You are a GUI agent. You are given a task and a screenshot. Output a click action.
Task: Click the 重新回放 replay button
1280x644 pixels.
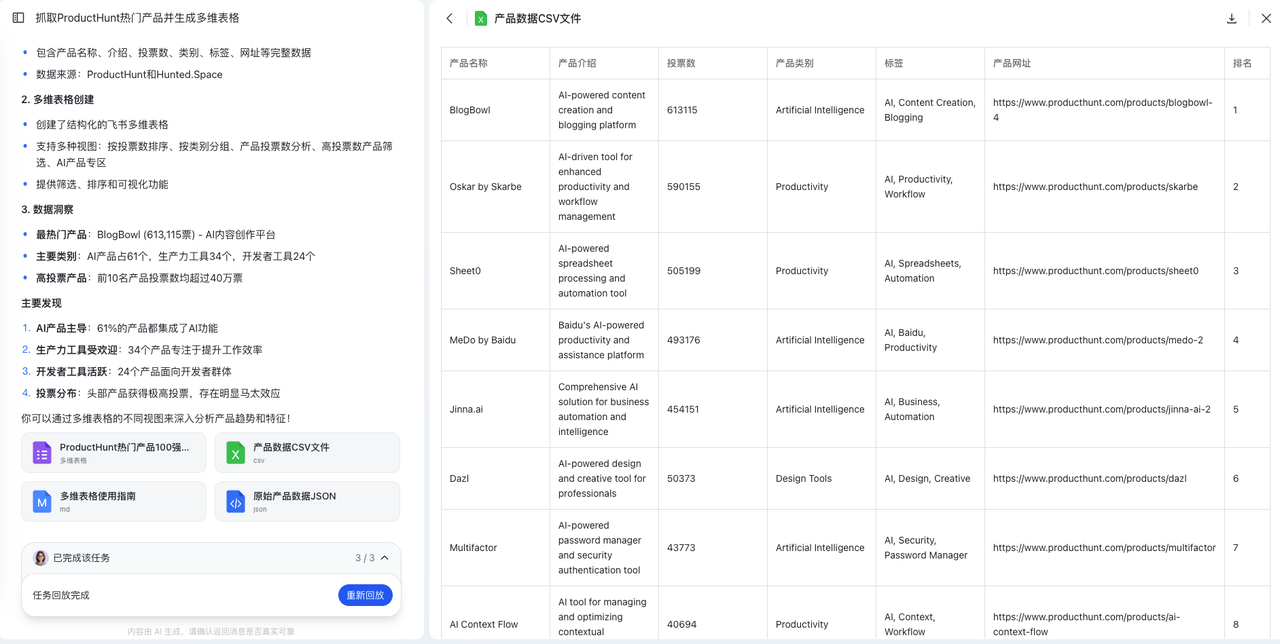(x=365, y=595)
